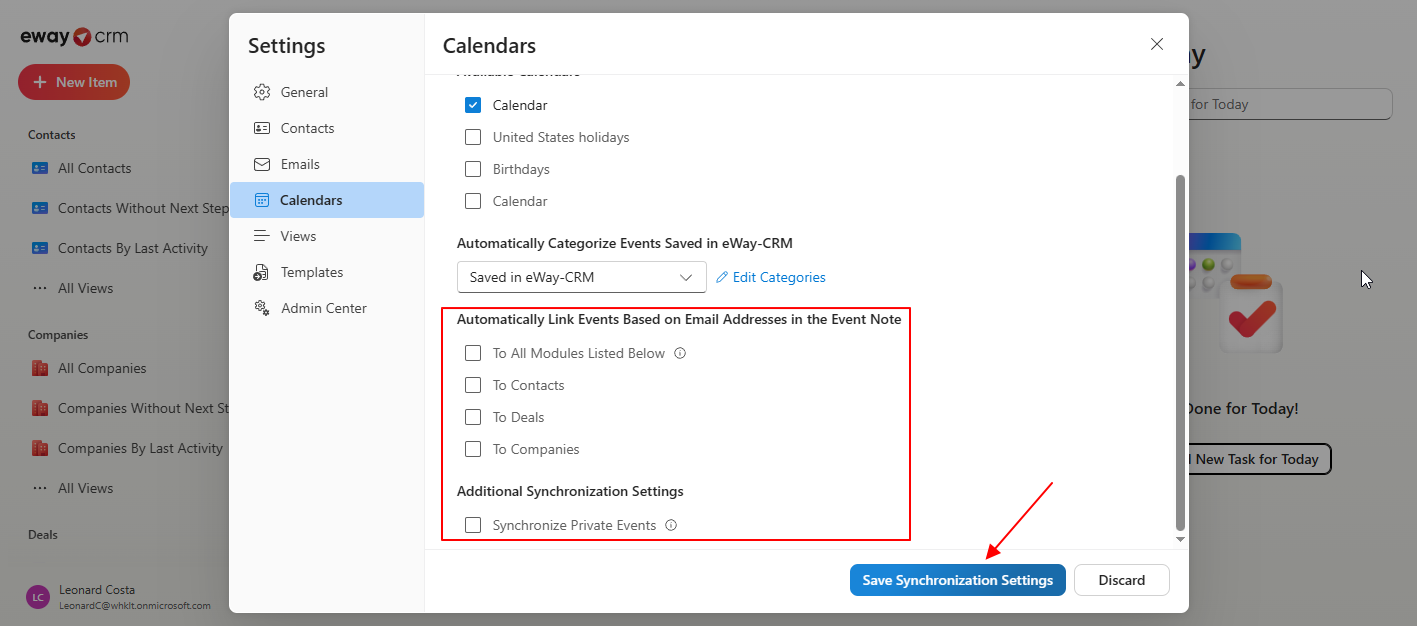The width and height of the screenshot is (1417, 626).
Task: Click Save Synchronization Settings button
Action: [x=958, y=580]
